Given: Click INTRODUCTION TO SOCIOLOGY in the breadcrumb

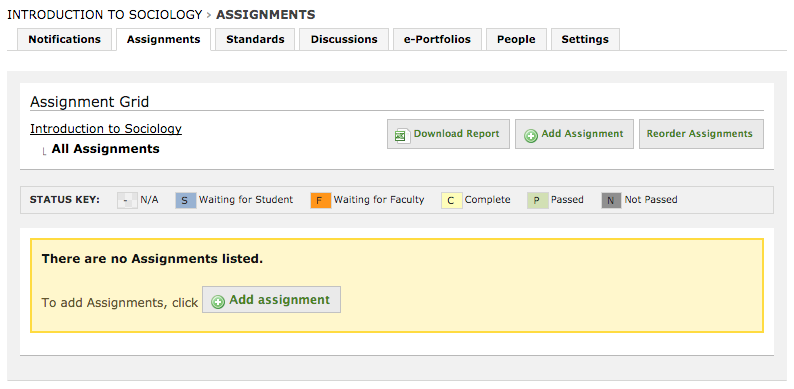Looking at the screenshot, I should click(x=105, y=15).
